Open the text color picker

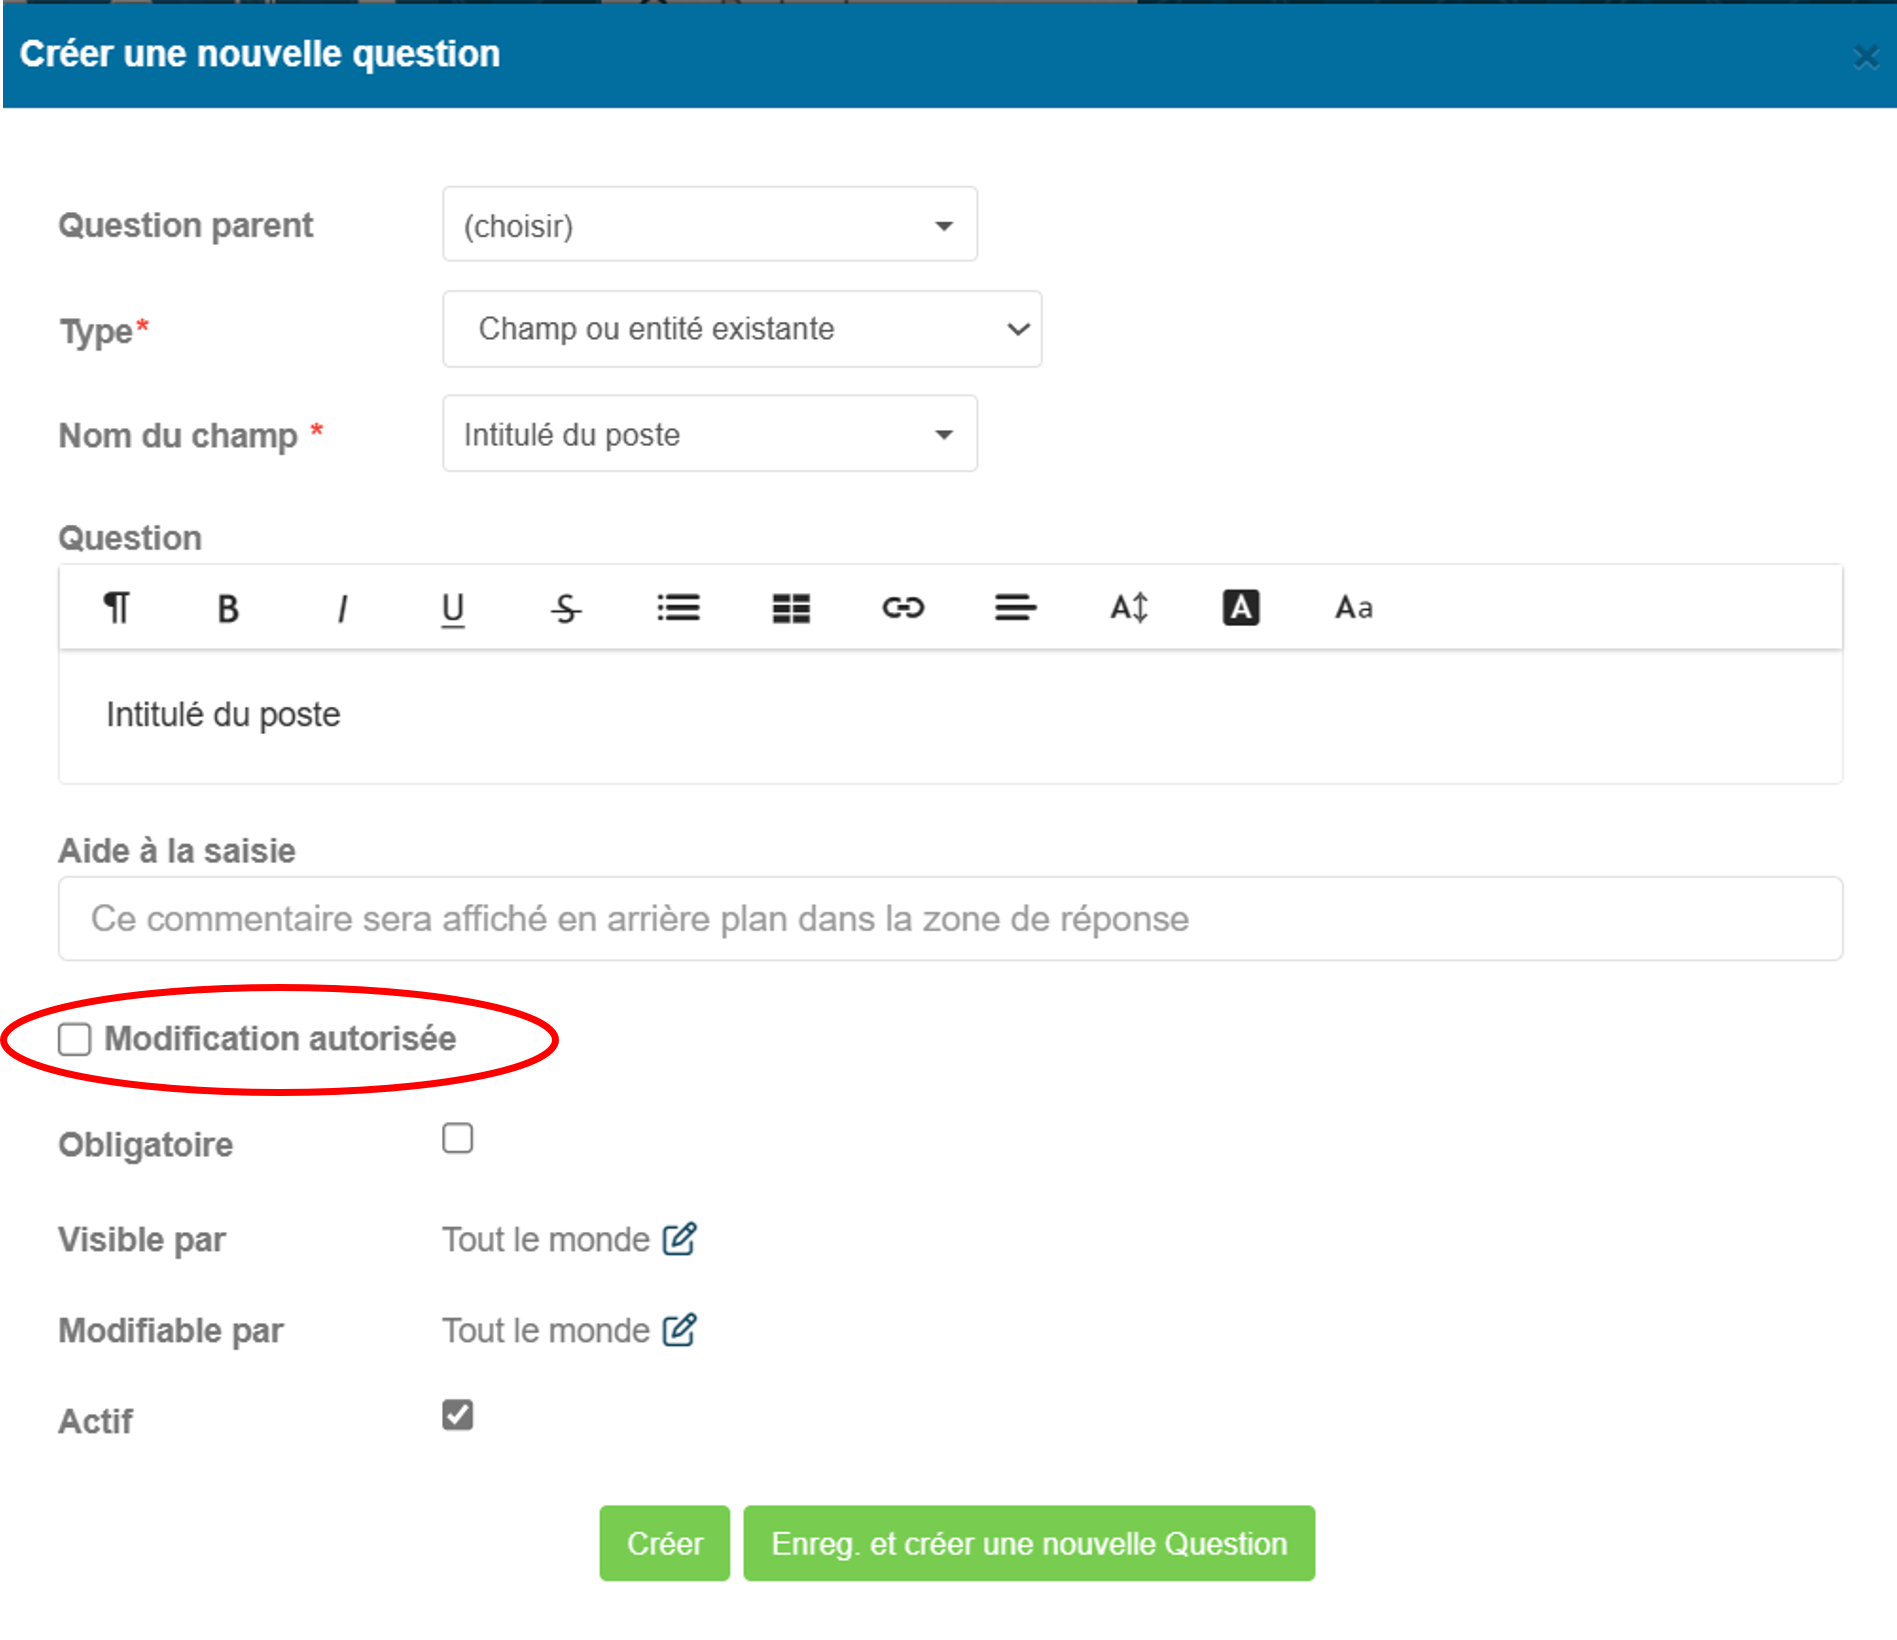coord(1241,608)
